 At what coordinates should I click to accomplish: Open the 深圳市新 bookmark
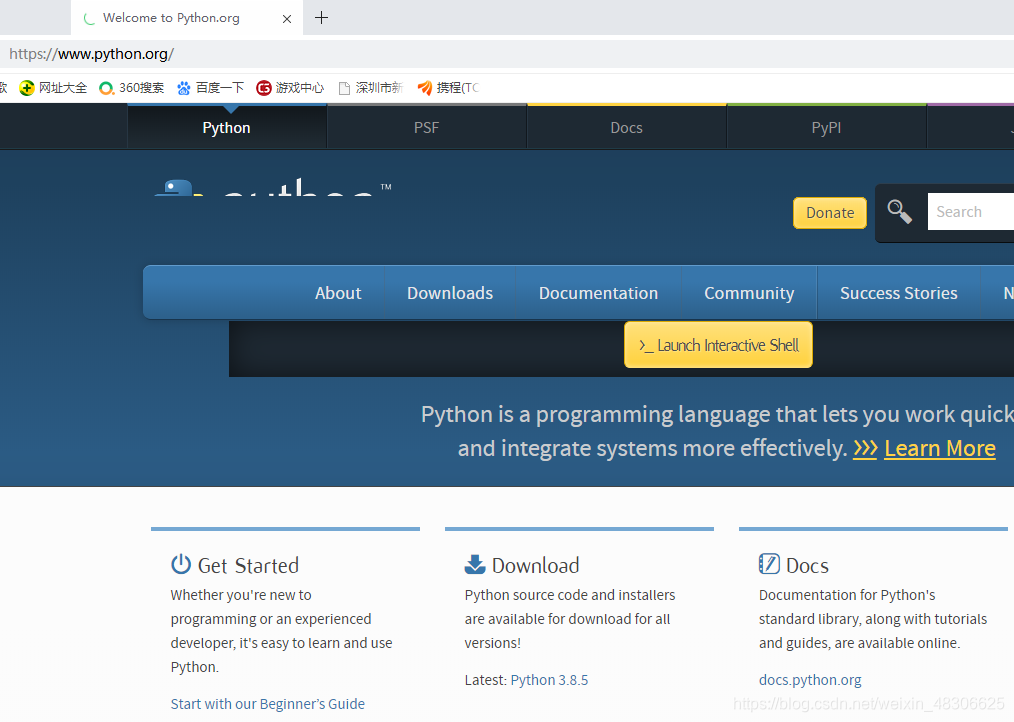point(371,88)
